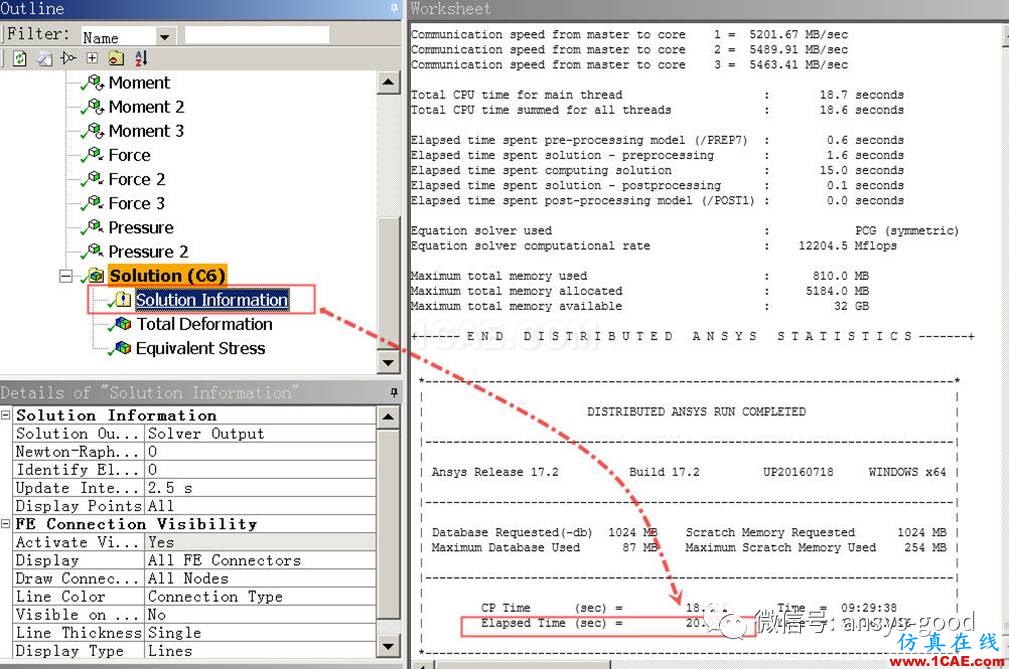Click the refresh icon in Outline toolbar
Viewport: 1009px width, 669px height.
tap(20, 59)
